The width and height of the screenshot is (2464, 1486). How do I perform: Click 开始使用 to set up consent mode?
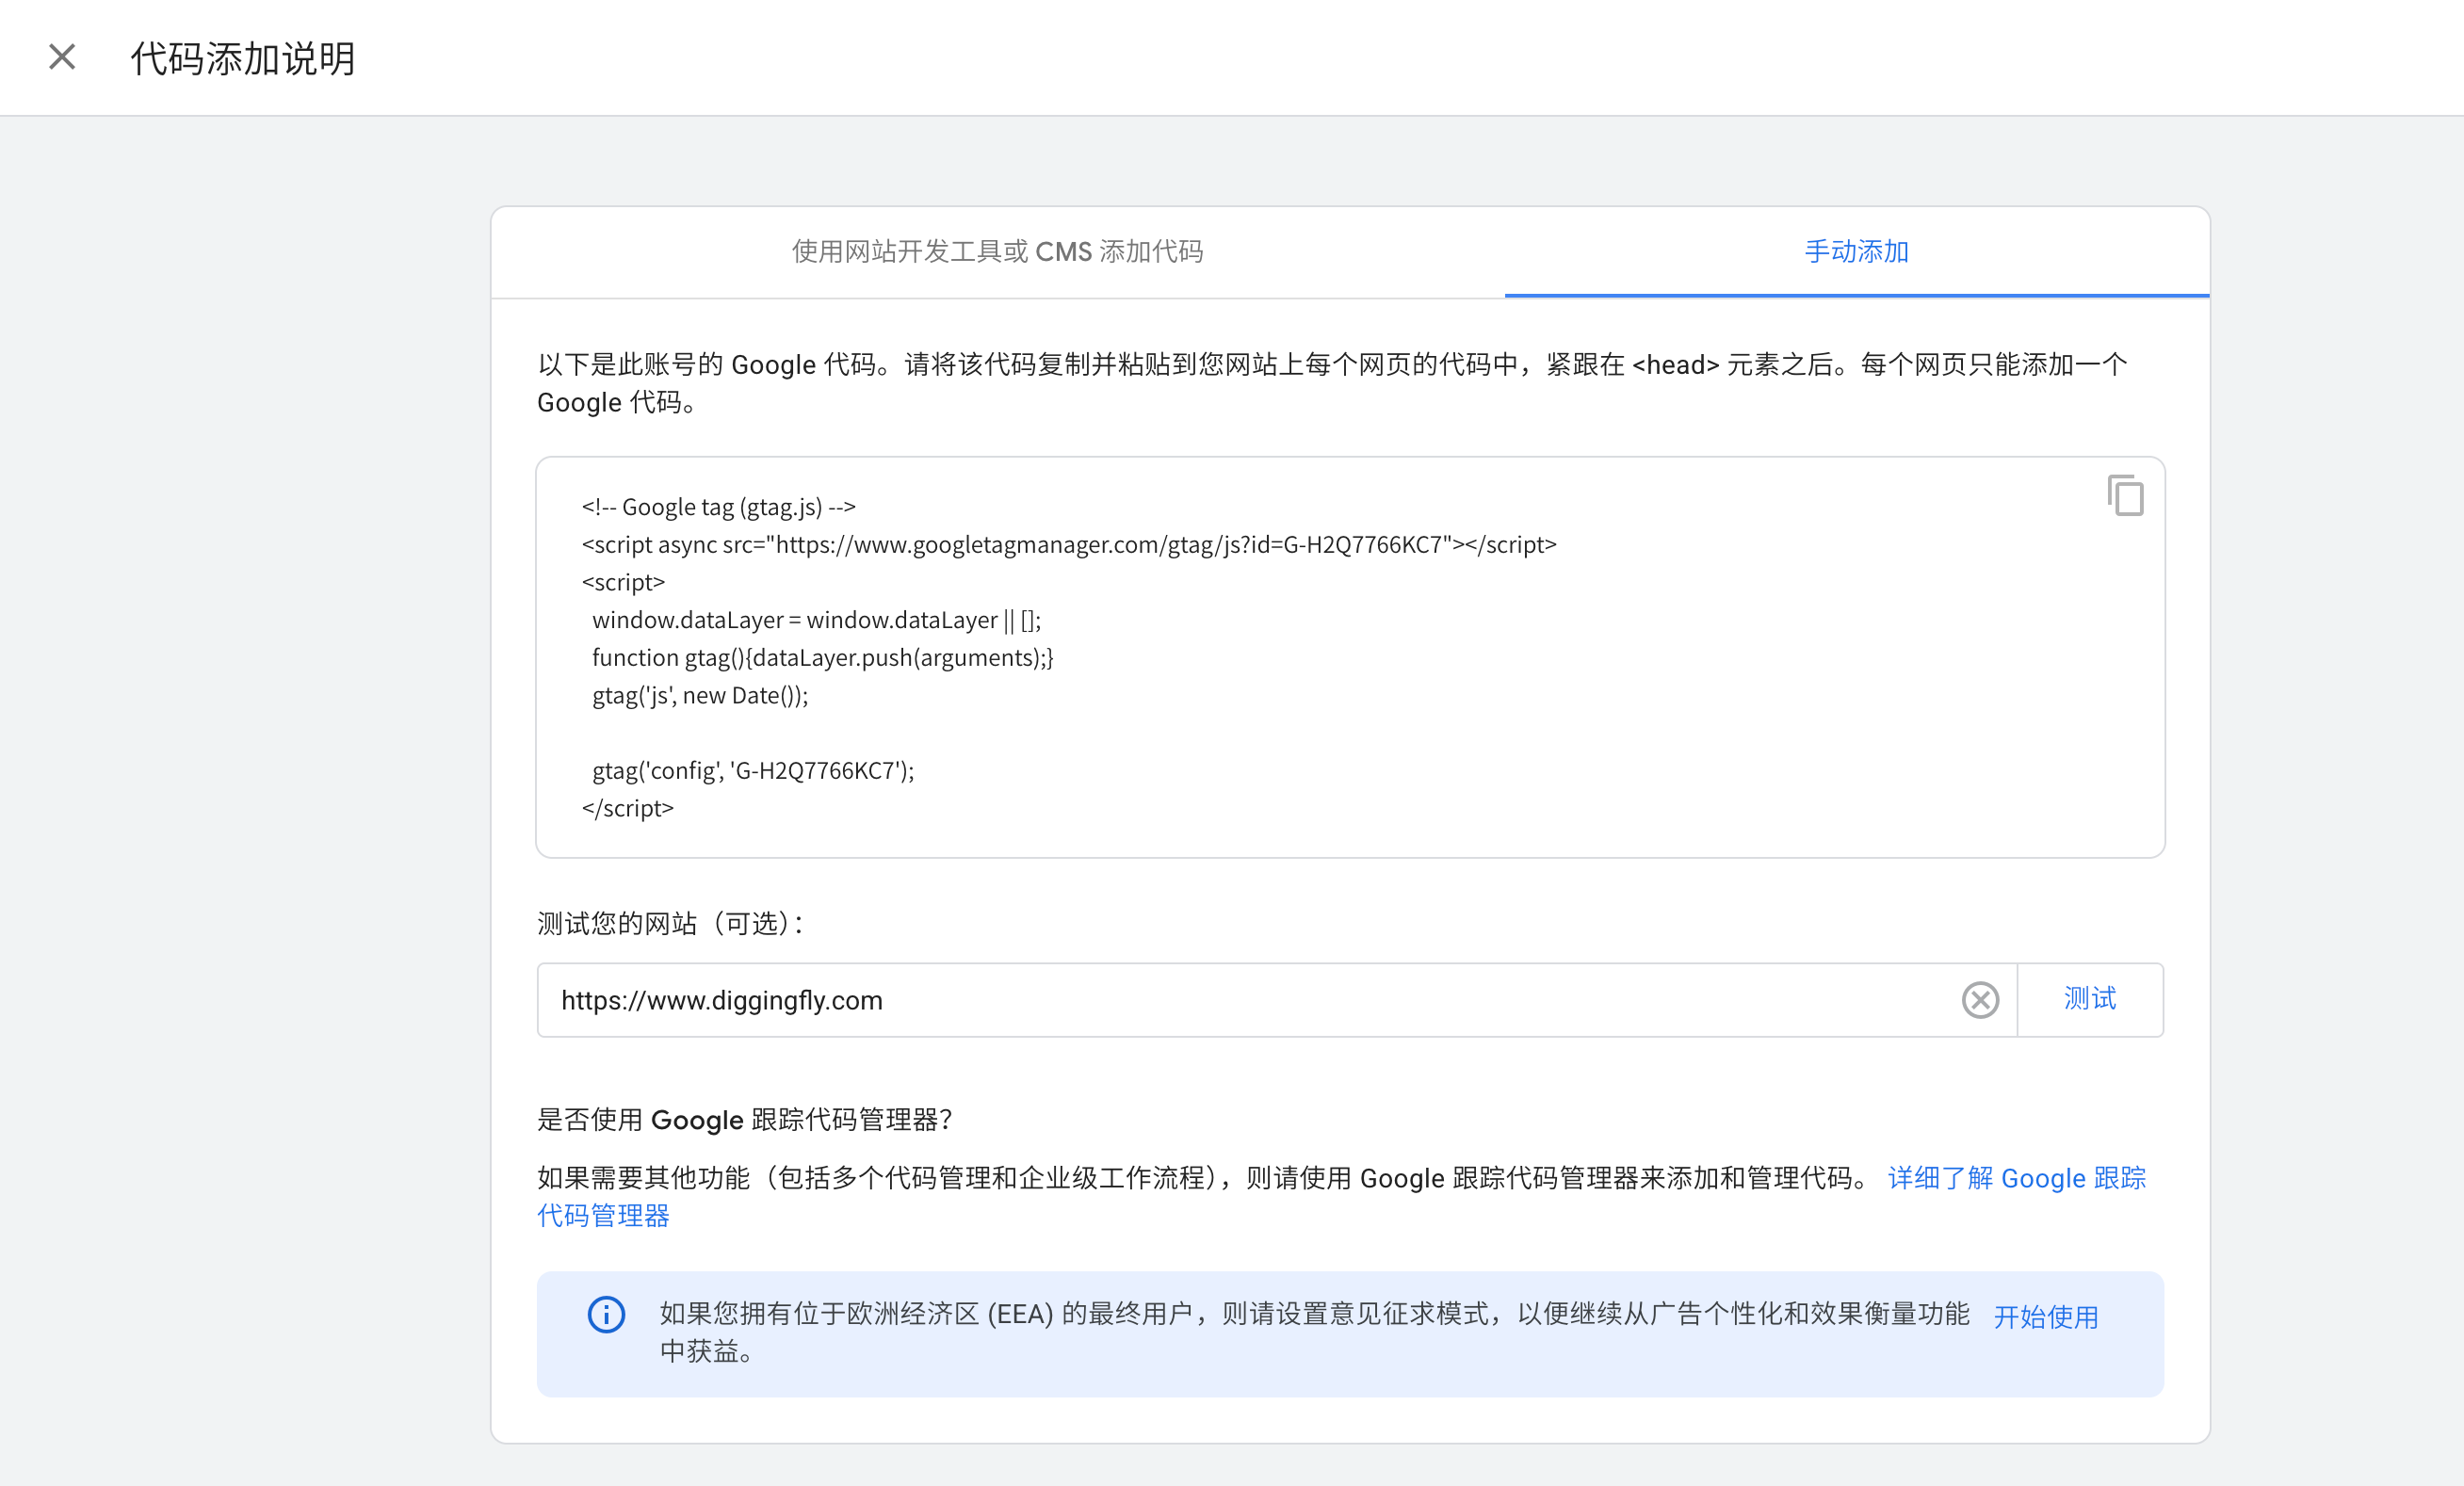coord(2046,1317)
